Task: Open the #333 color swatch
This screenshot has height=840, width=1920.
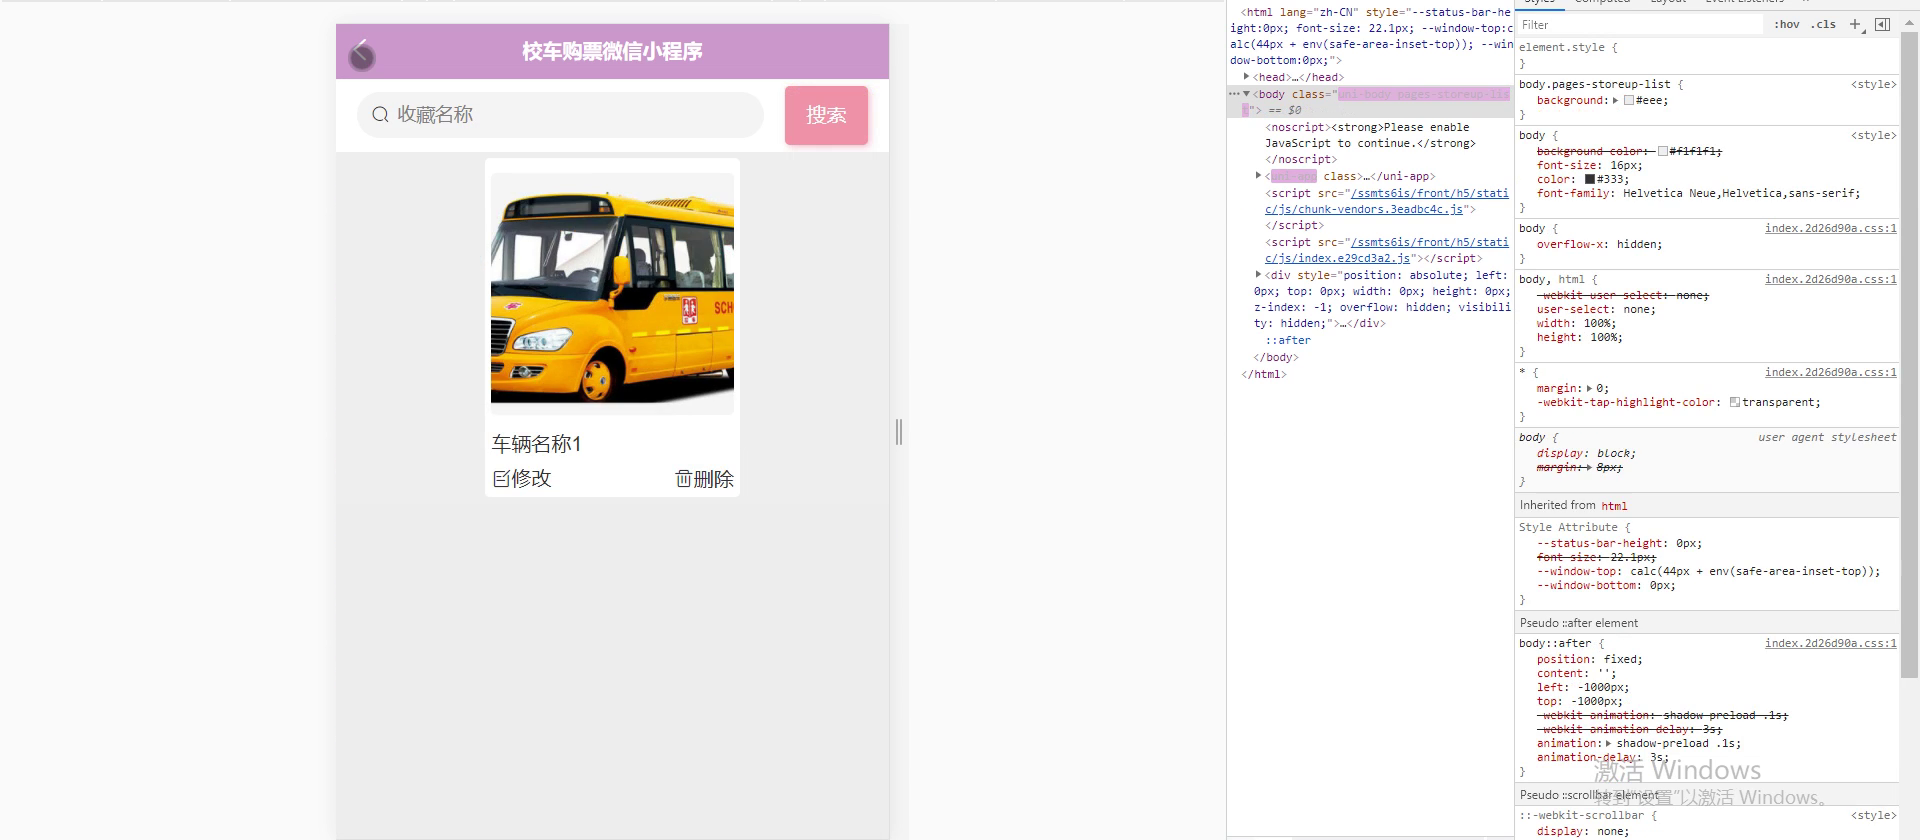Action: tap(1590, 179)
